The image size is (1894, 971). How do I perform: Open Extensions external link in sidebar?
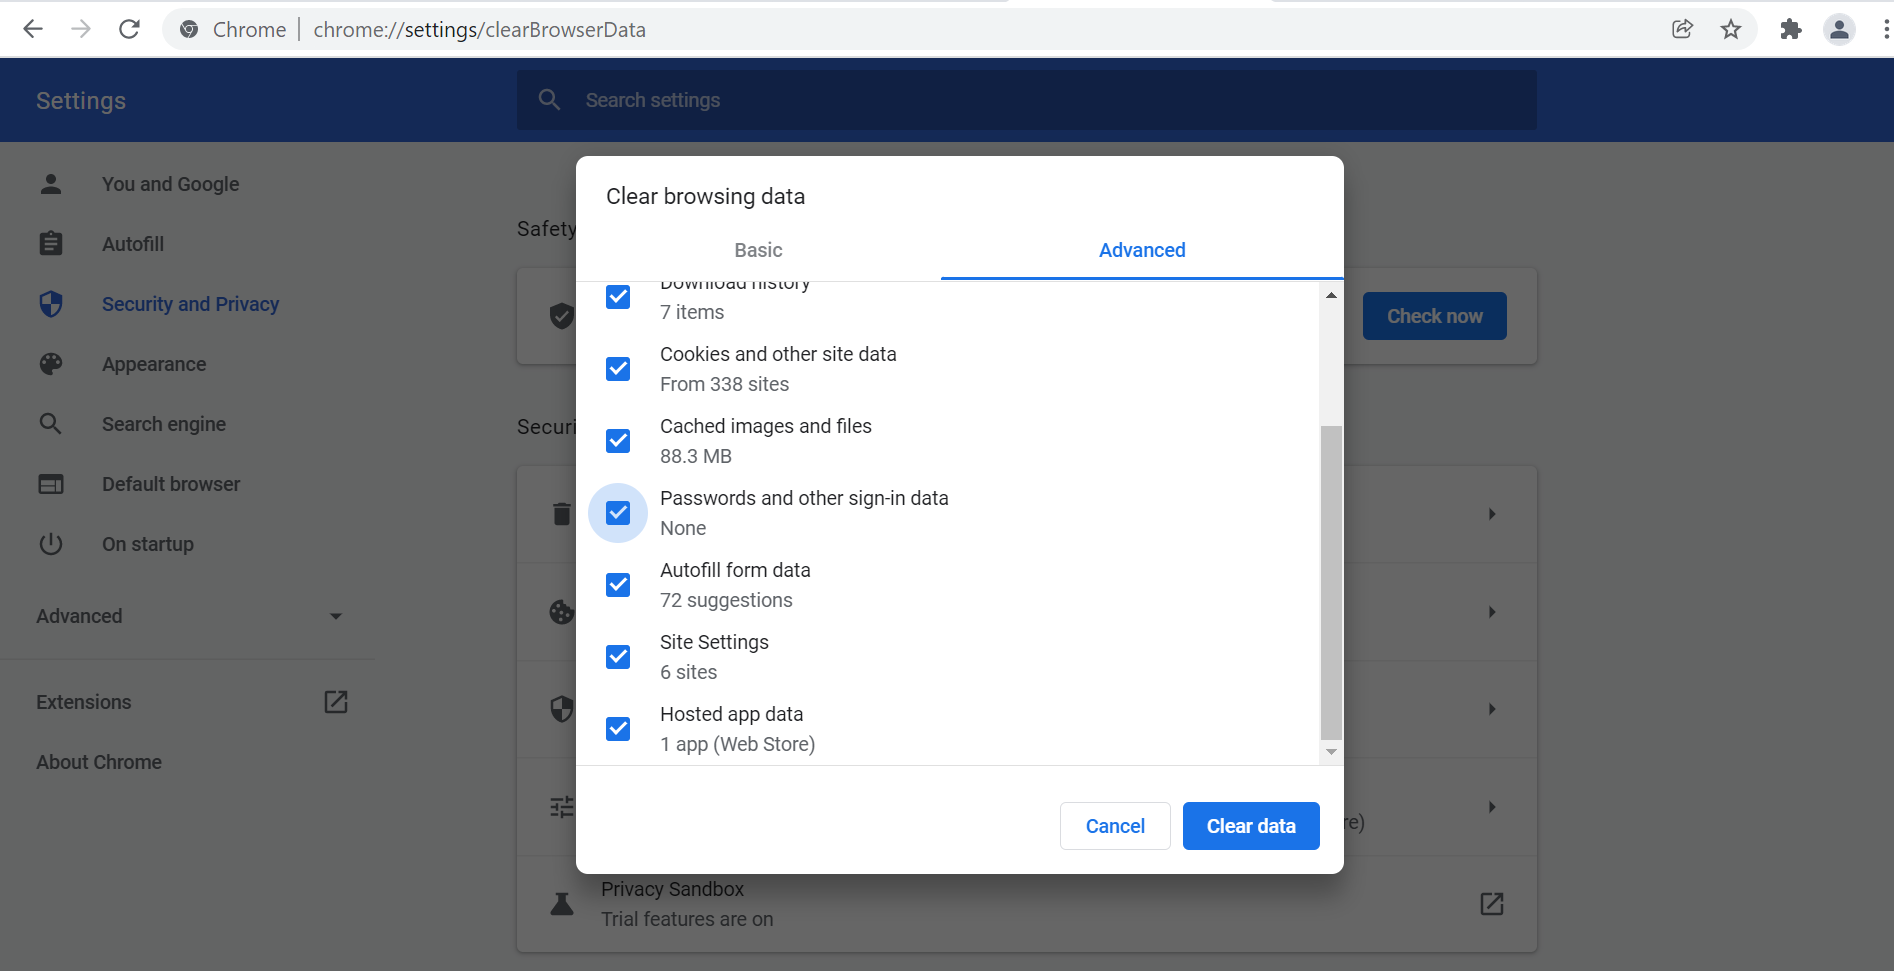[336, 702]
